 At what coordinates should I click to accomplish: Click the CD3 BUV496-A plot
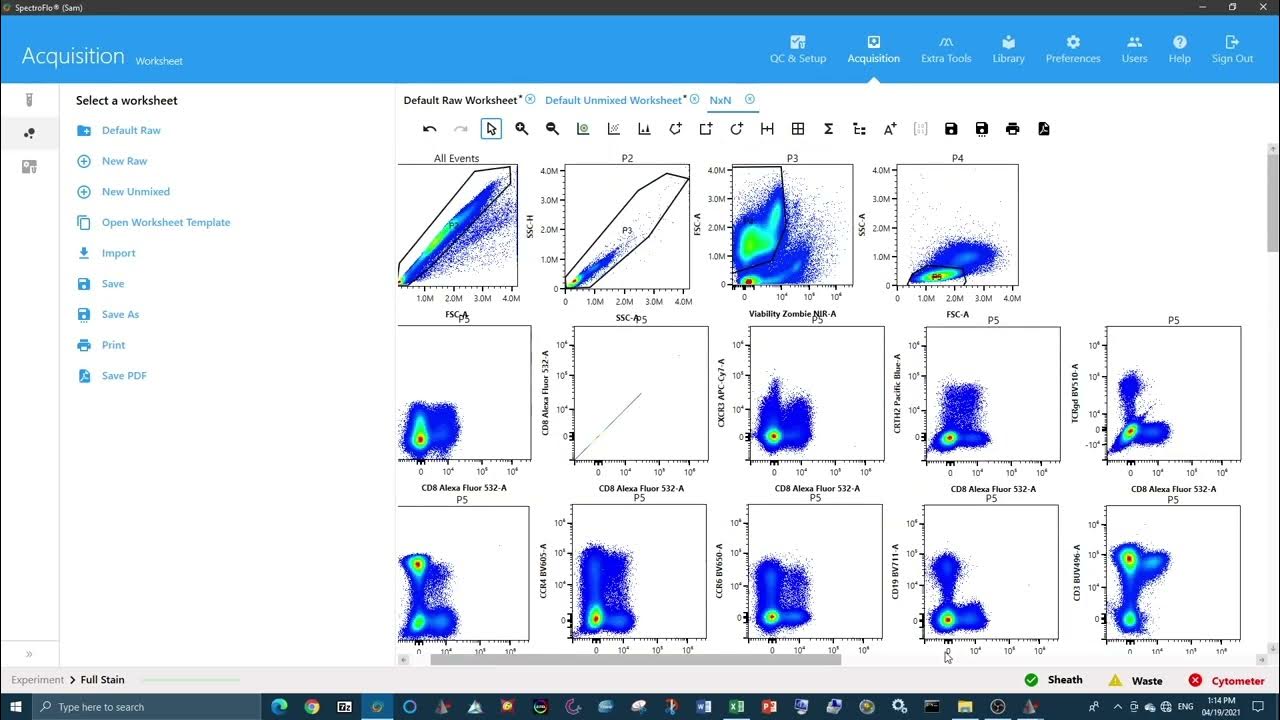(x=1173, y=572)
